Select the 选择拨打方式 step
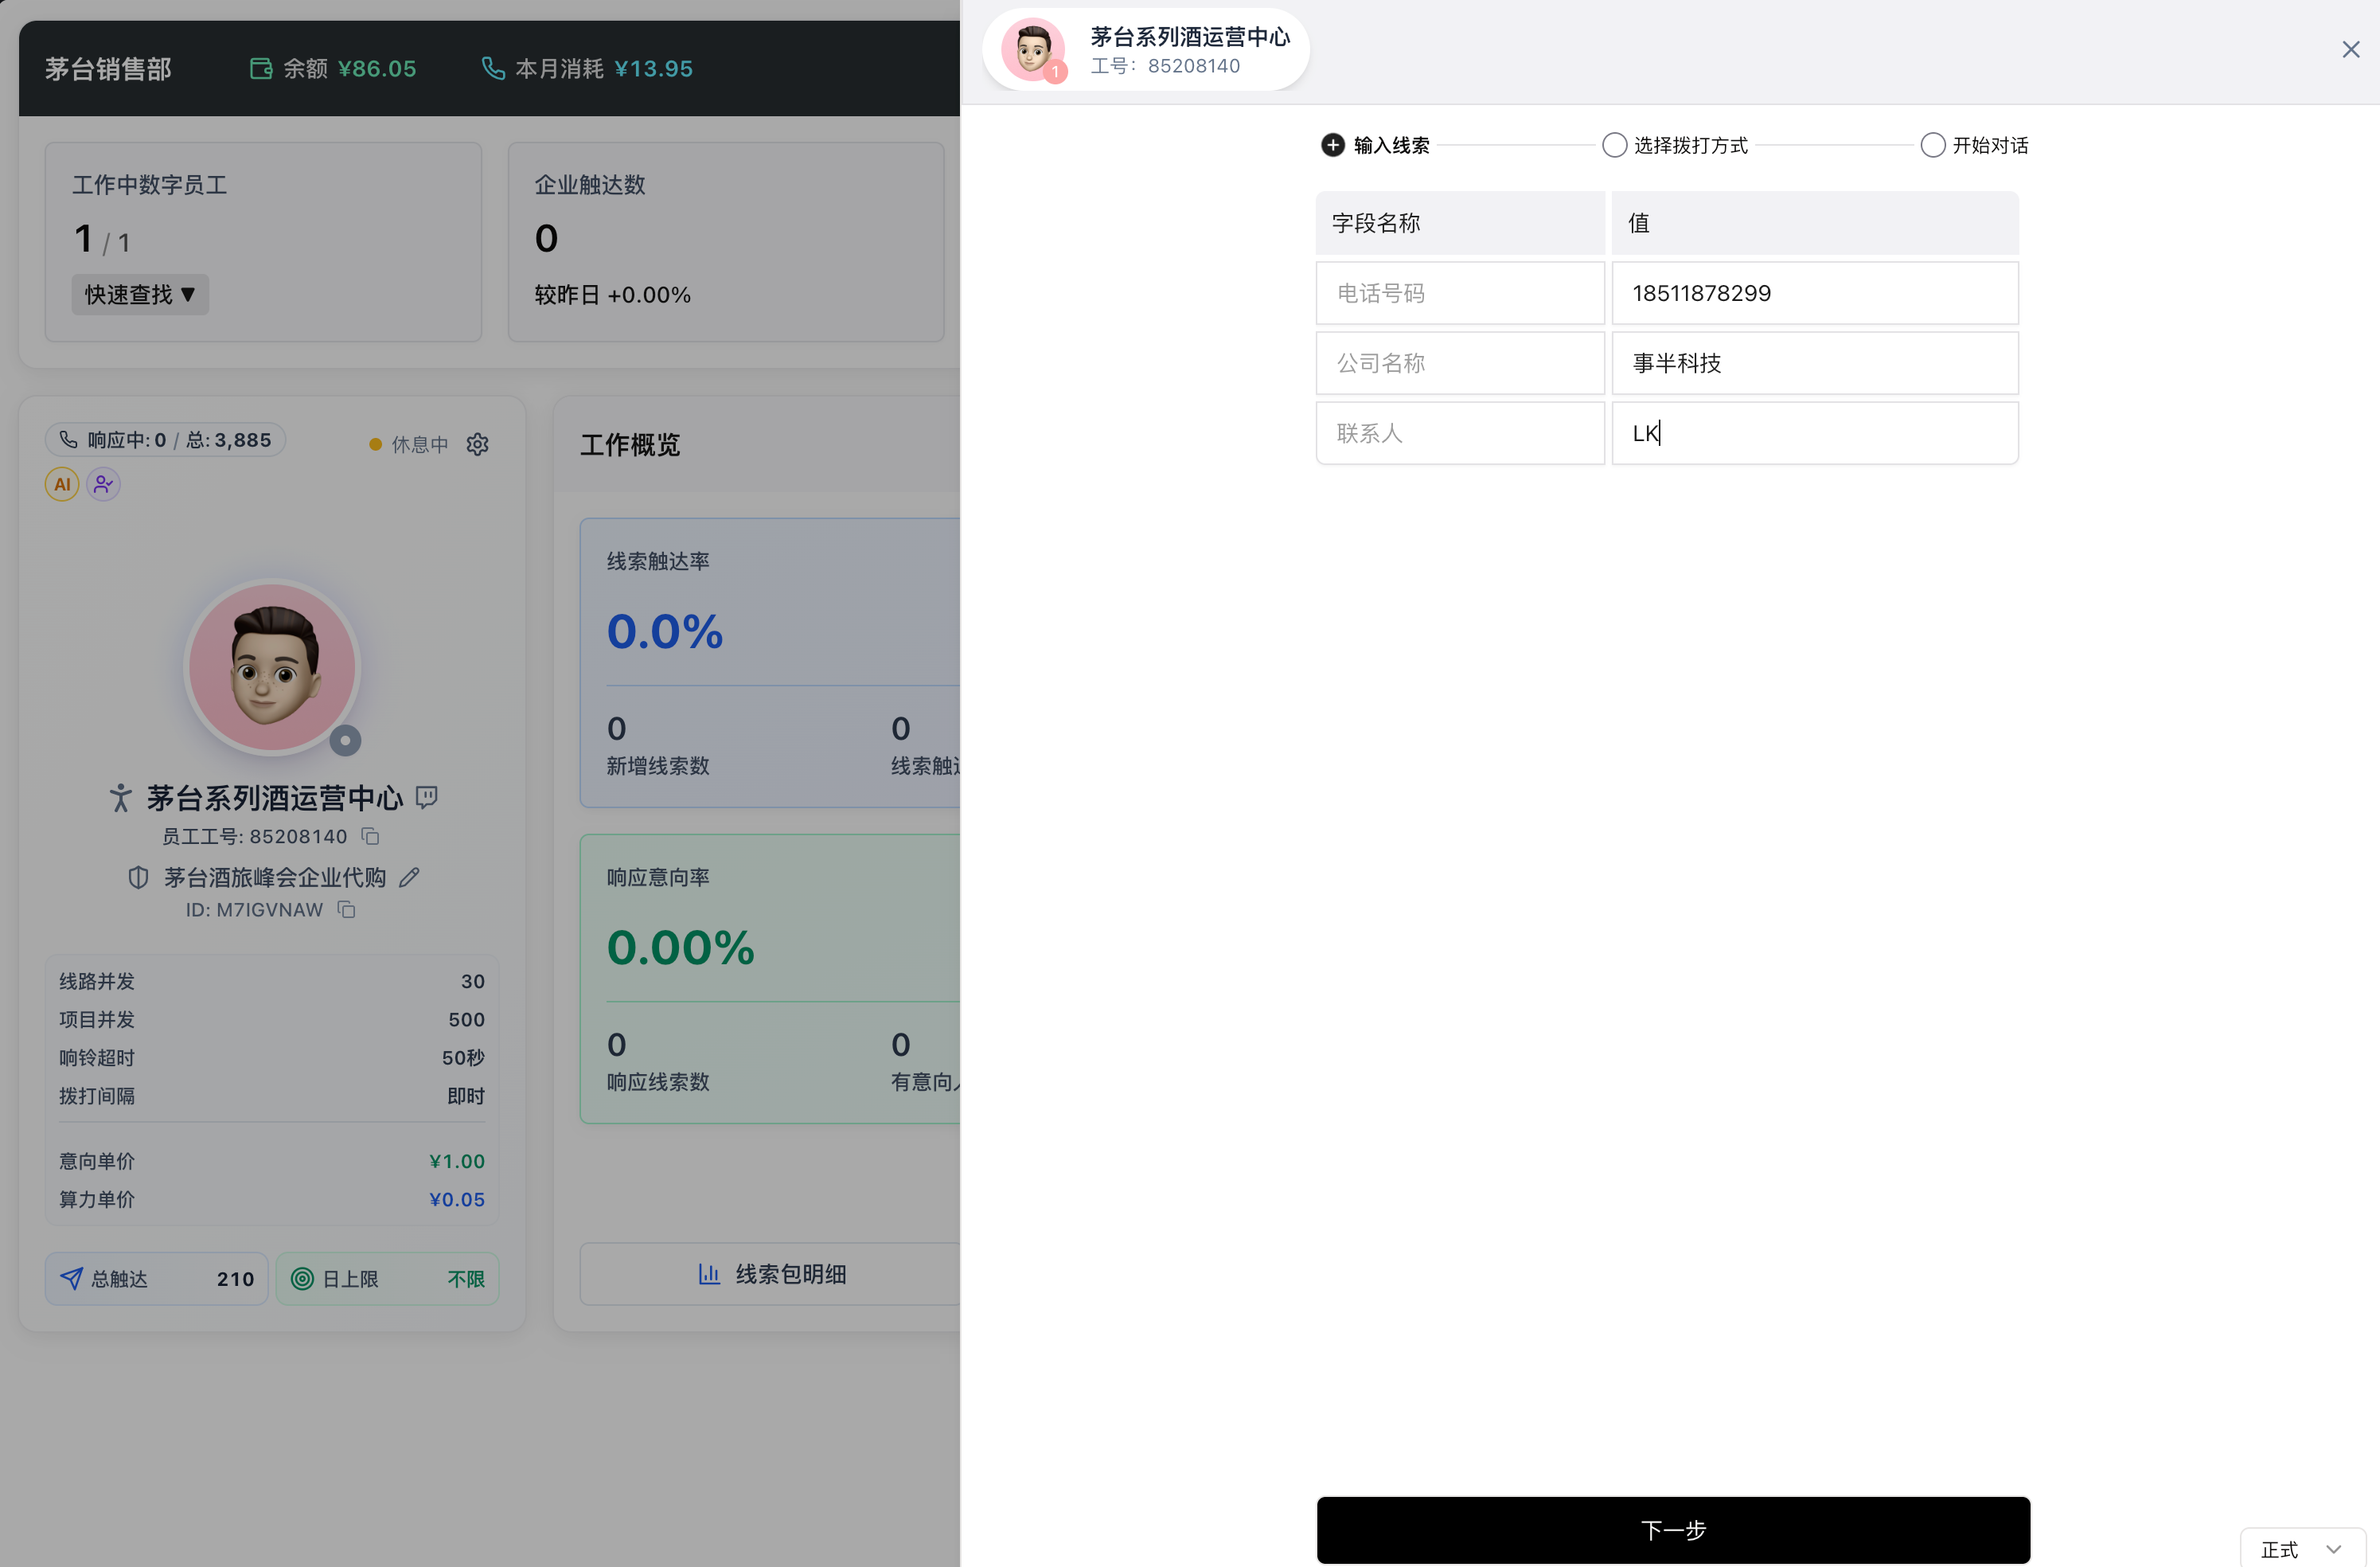Image resolution: width=2380 pixels, height=1567 pixels. pos(1675,145)
